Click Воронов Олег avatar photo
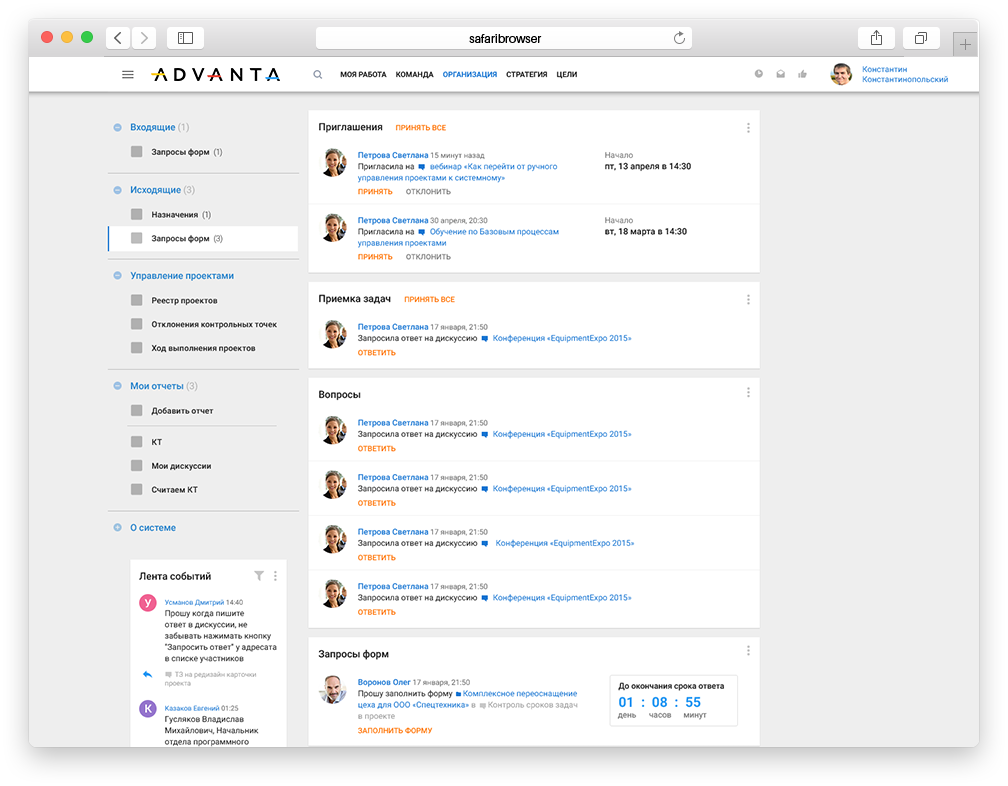The width and height of the screenshot is (1008, 786). (x=333, y=690)
